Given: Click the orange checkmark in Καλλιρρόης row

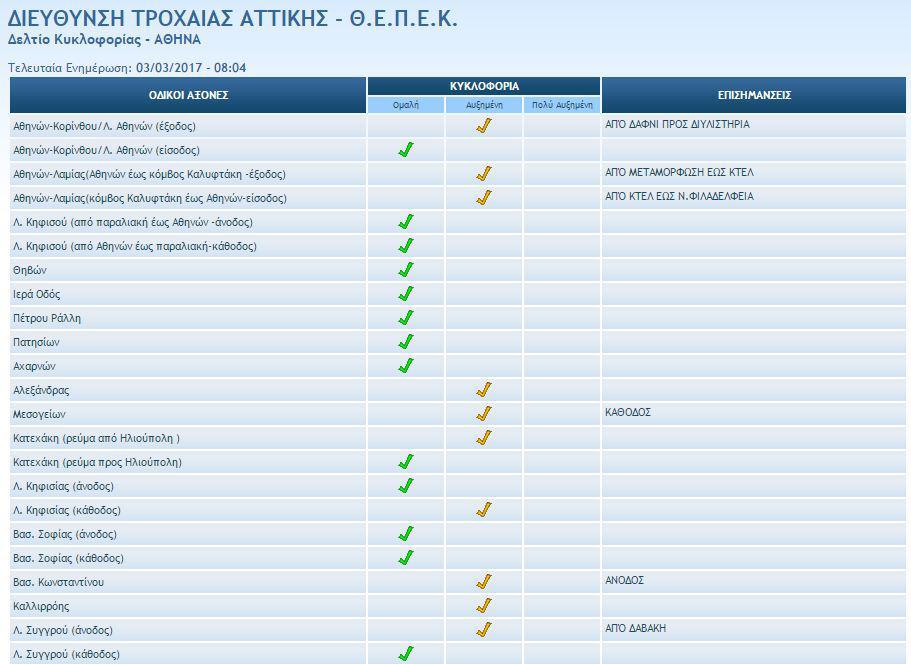Looking at the screenshot, I should pos(484,606).
